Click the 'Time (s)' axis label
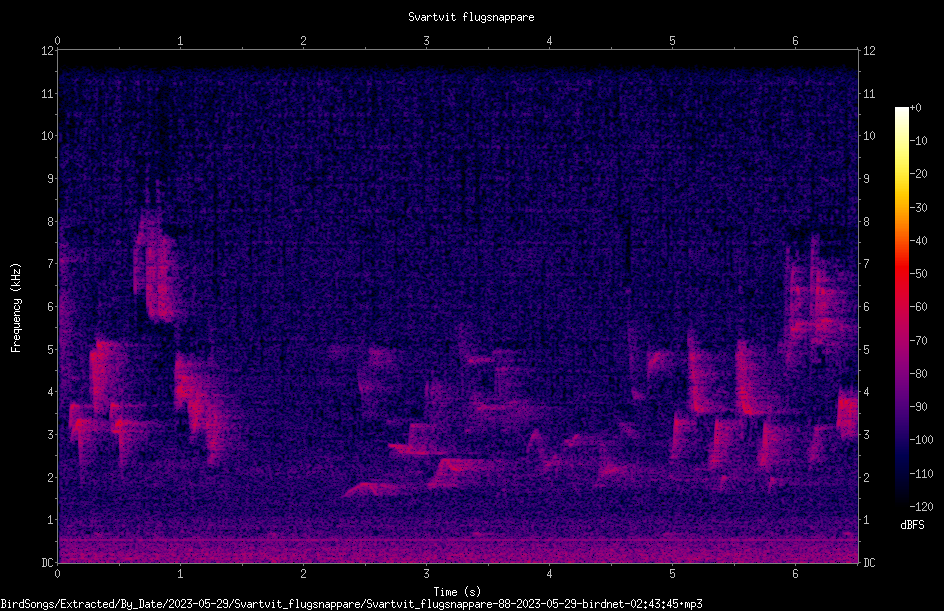Viewport: 944px width, 611px height. (x=457, y=592)
